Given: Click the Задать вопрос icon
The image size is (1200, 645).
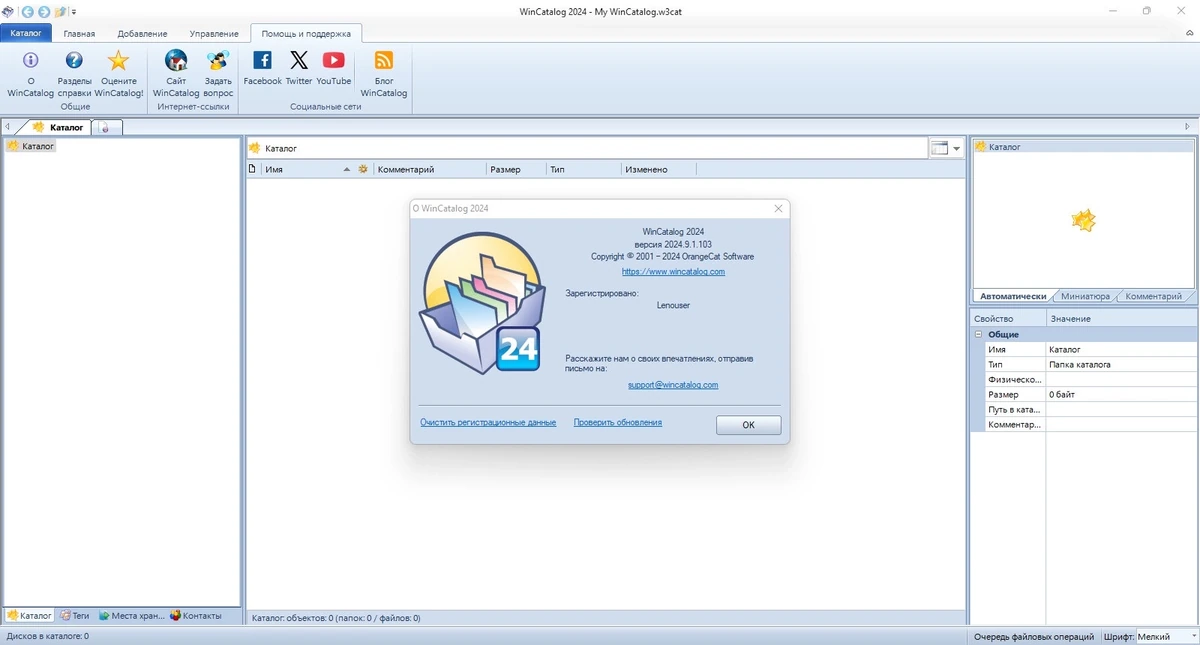Looking at the screenshot, I should click(x=218, y=60).
